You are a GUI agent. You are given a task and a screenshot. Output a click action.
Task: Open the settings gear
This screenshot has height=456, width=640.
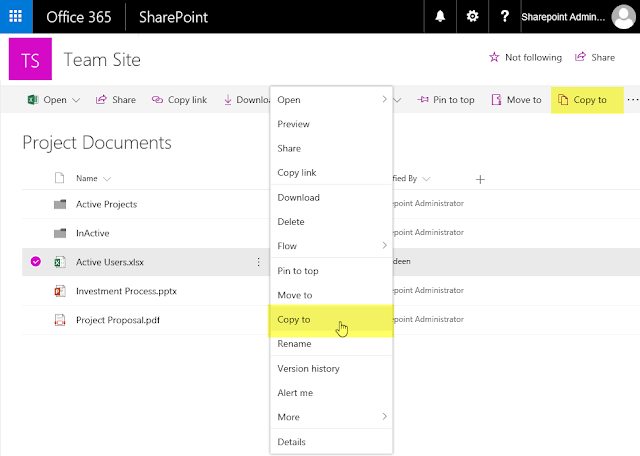(472, 16)
